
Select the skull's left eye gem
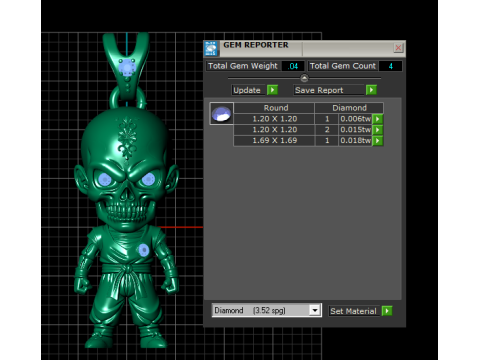tap(105, 180)
